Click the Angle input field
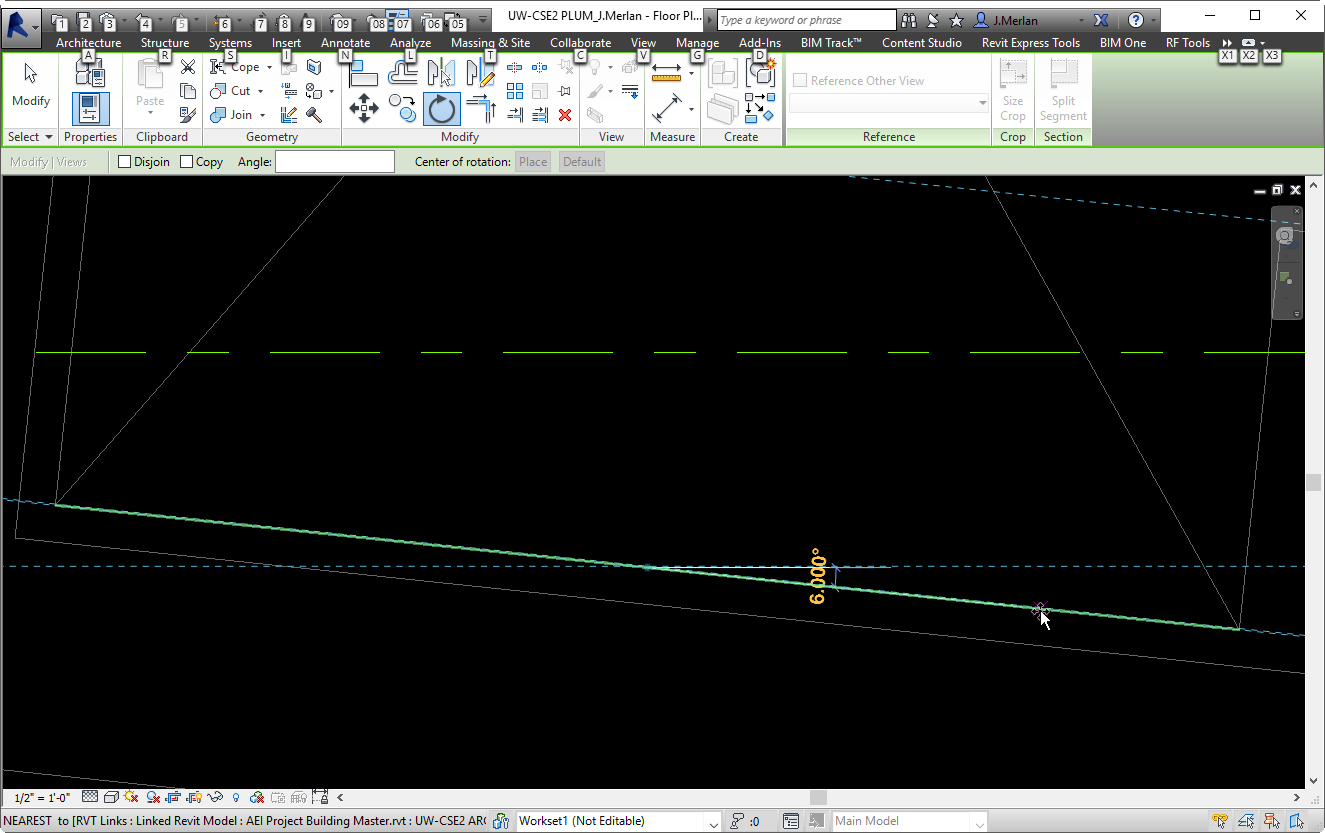This screenshot has height=833, width=1325. tap(335, 162)
